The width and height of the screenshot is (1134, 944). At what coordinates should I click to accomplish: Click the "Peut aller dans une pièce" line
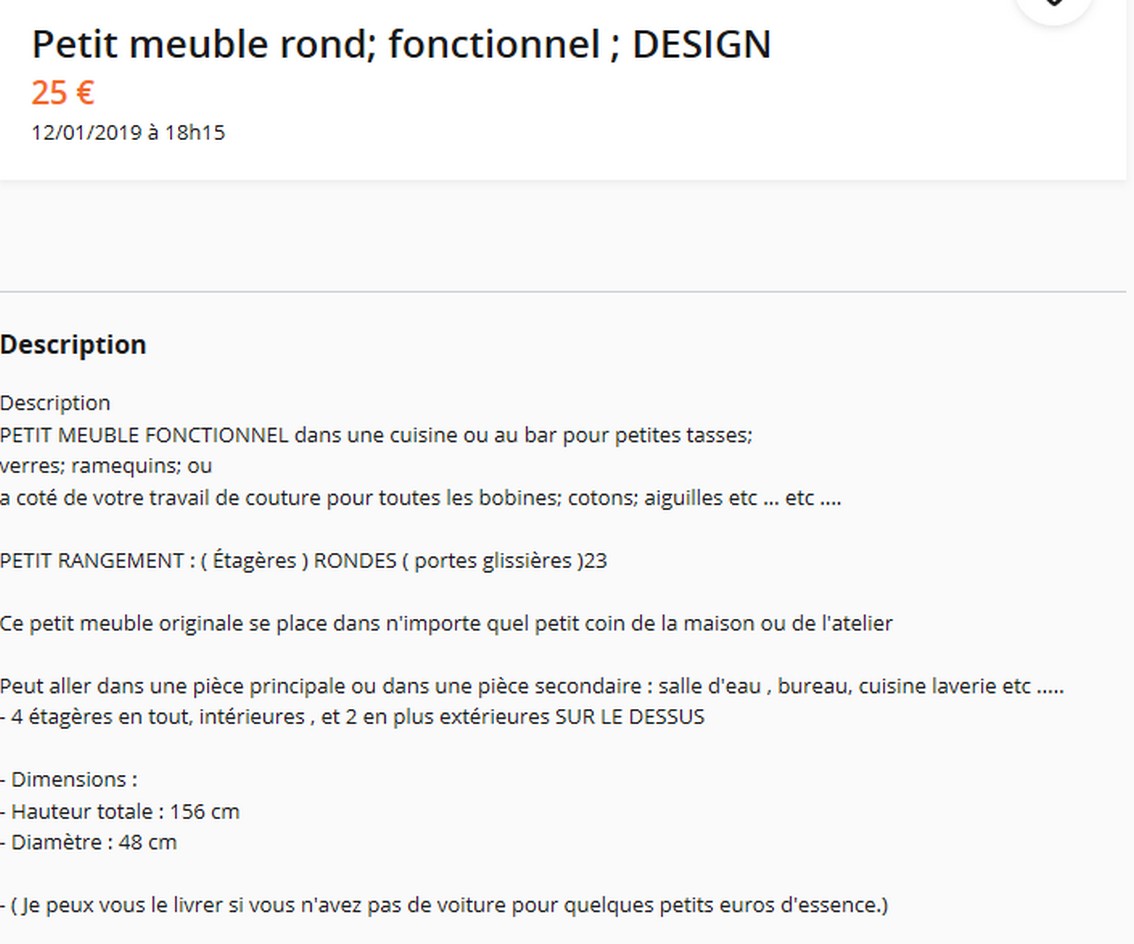pos(531,687)
